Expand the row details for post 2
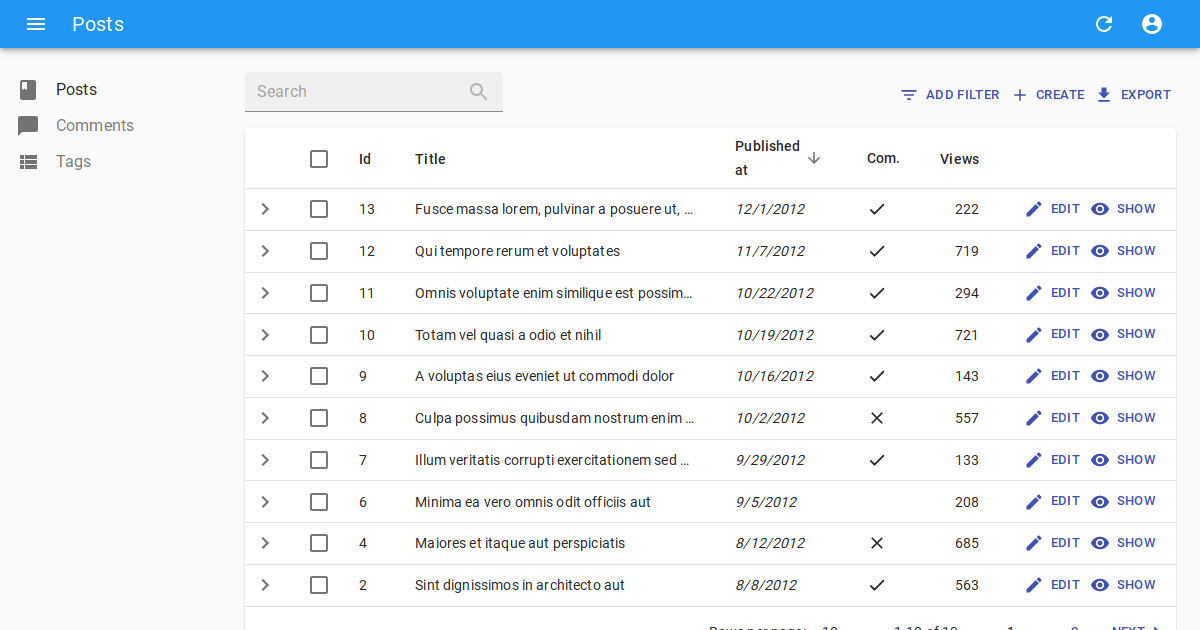The image size is (1200, 630). (x=265, y=585)
